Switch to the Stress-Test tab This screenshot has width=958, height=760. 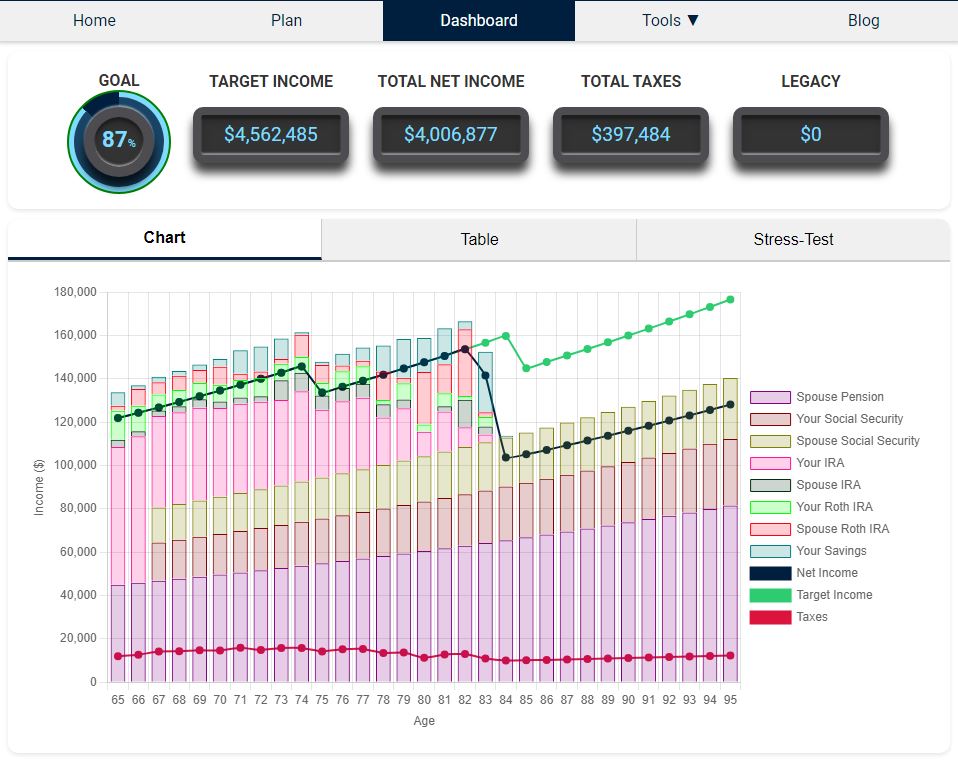(x=793, y=239)
